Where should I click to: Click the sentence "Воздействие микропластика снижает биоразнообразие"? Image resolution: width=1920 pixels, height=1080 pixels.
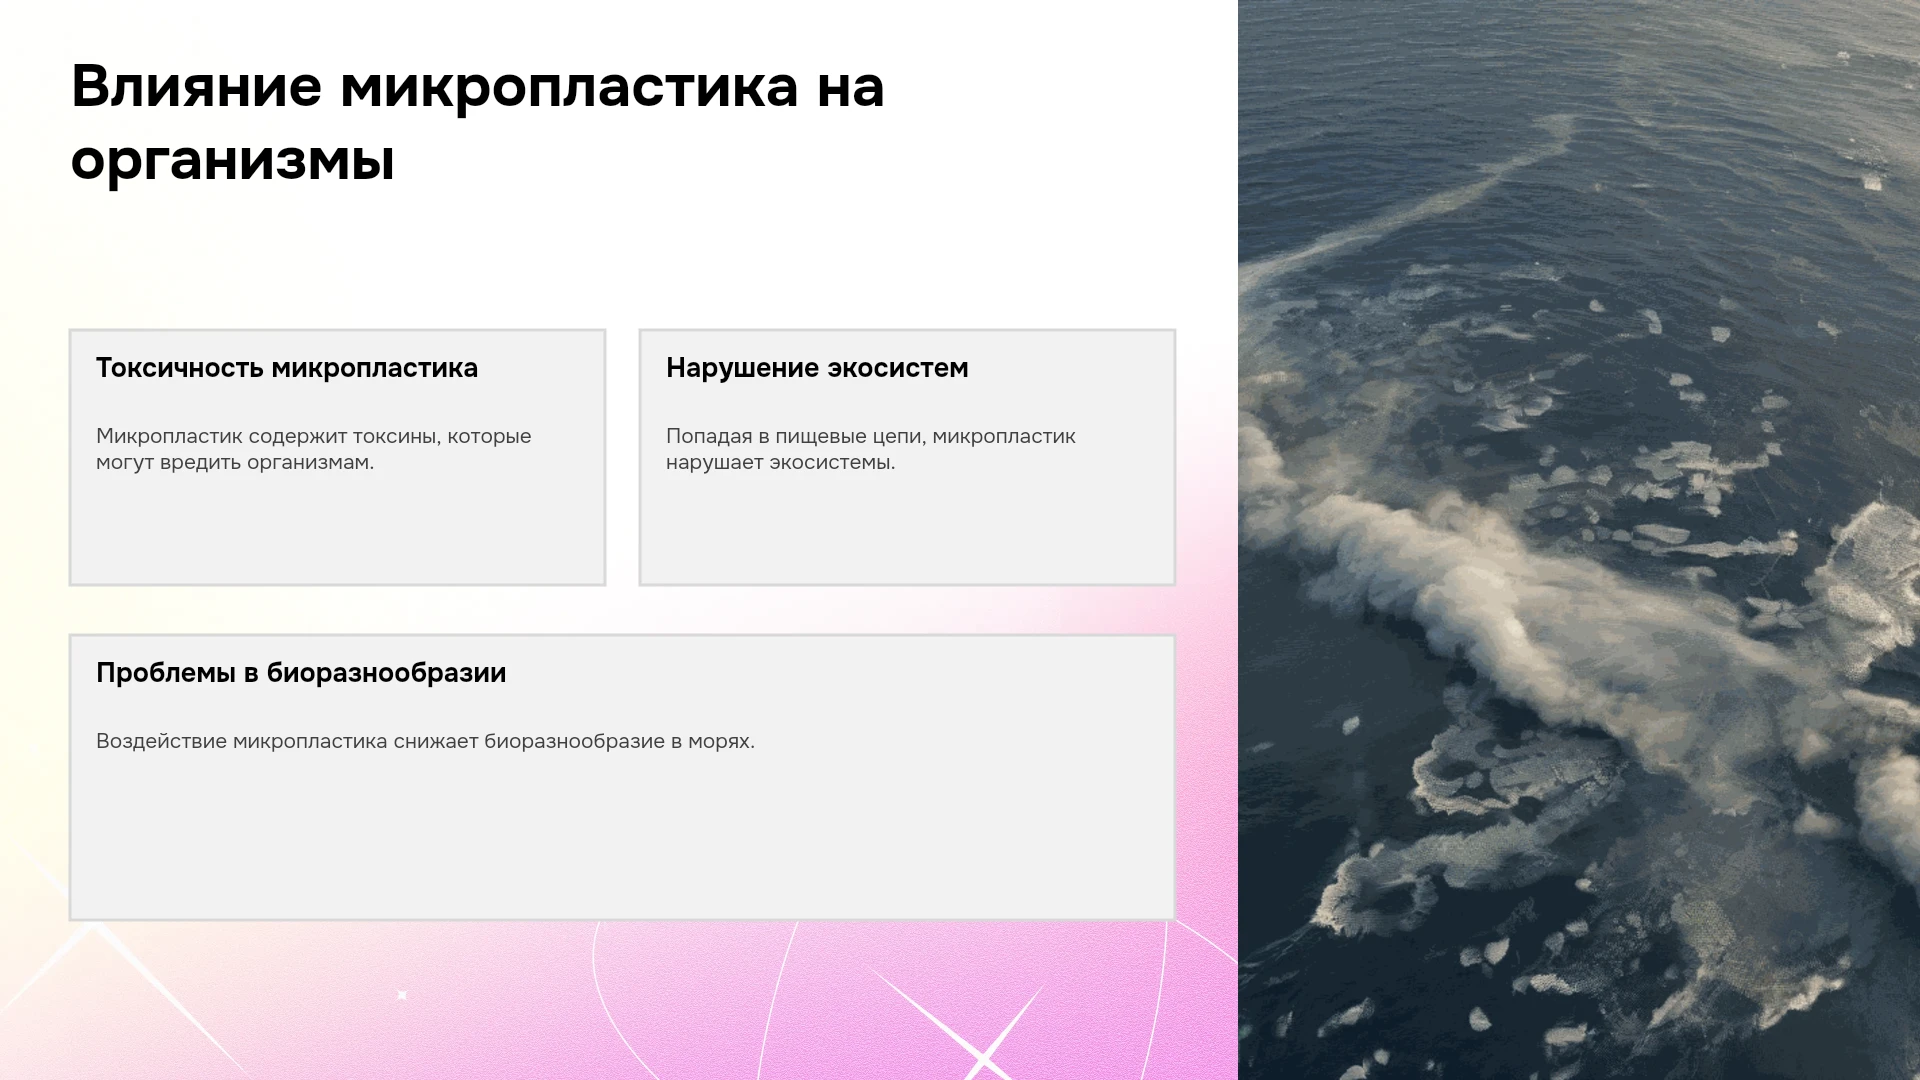point(425,741)
